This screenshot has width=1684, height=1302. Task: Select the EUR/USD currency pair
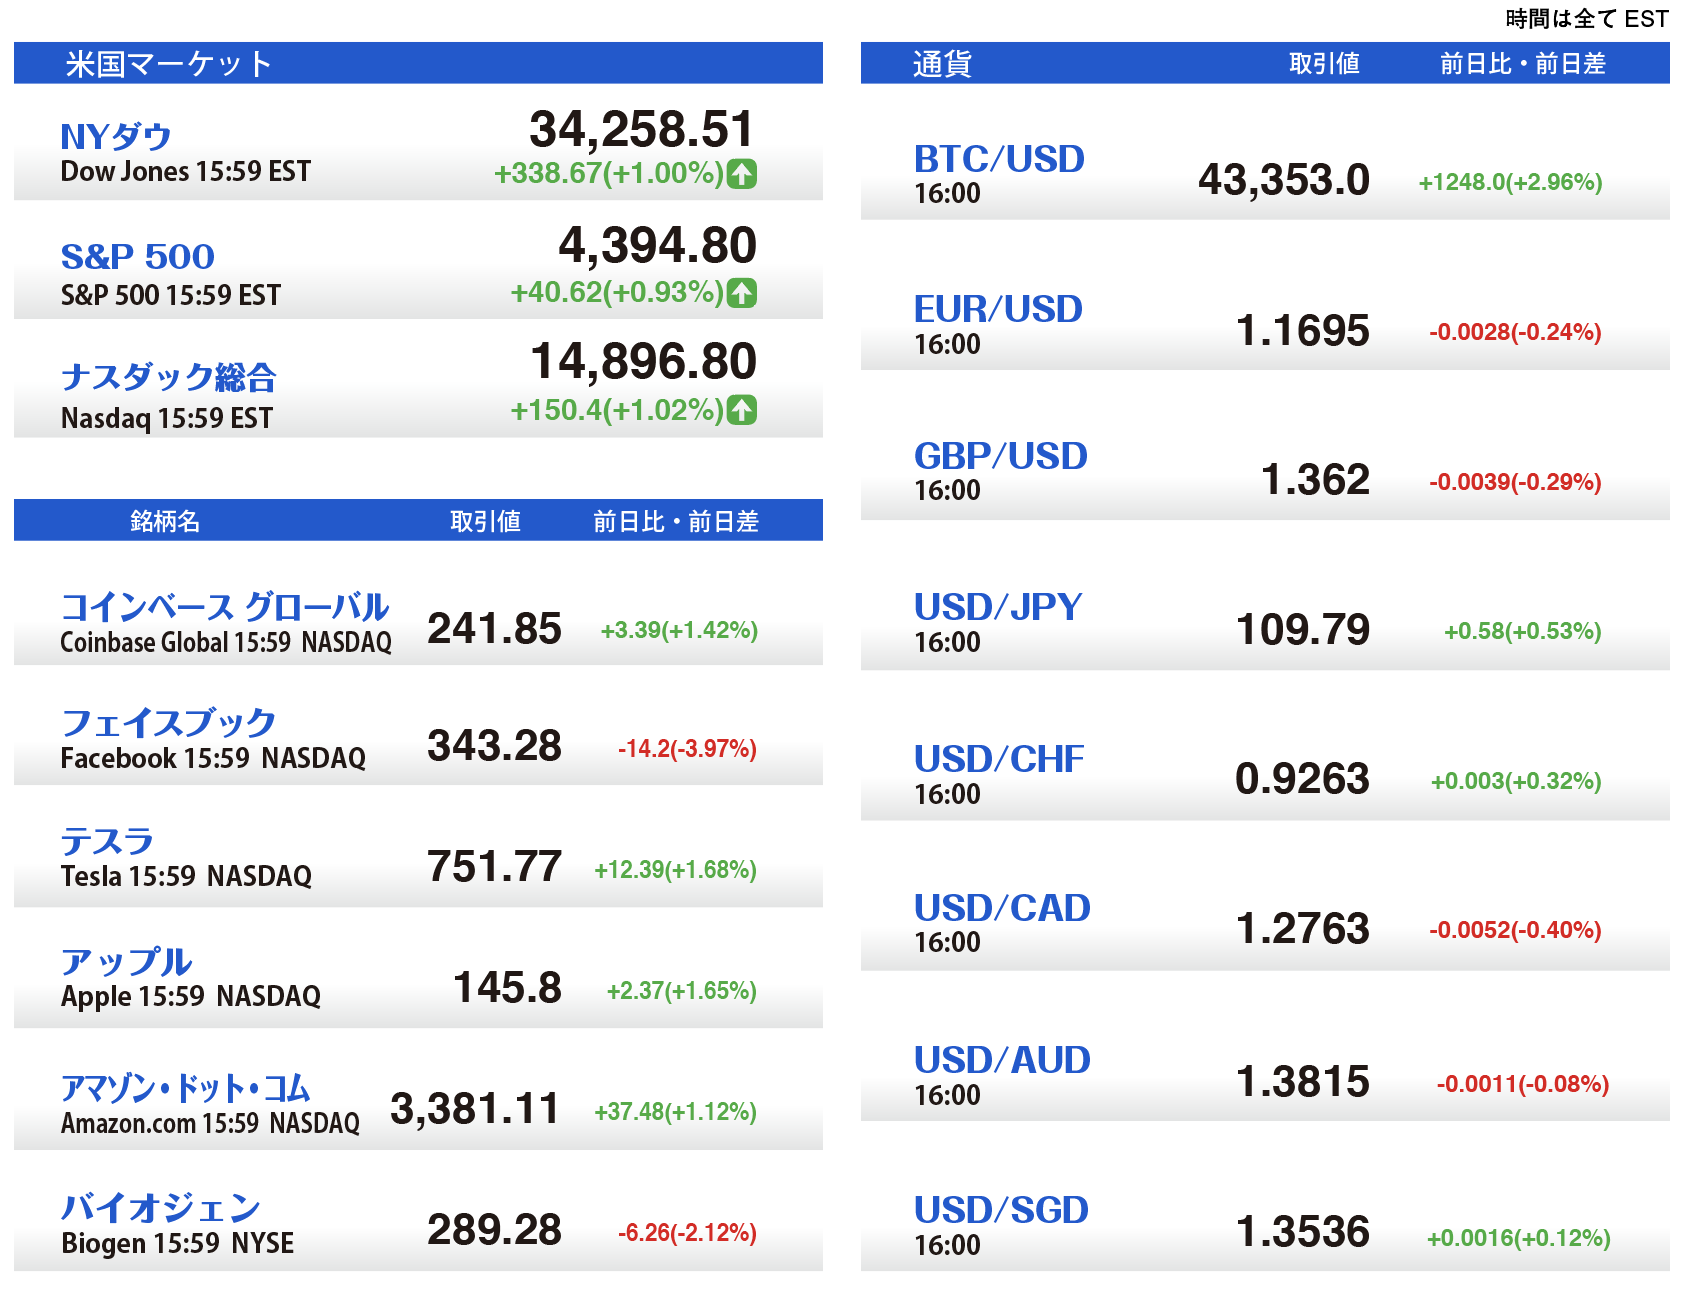click(x=998, y=309)
